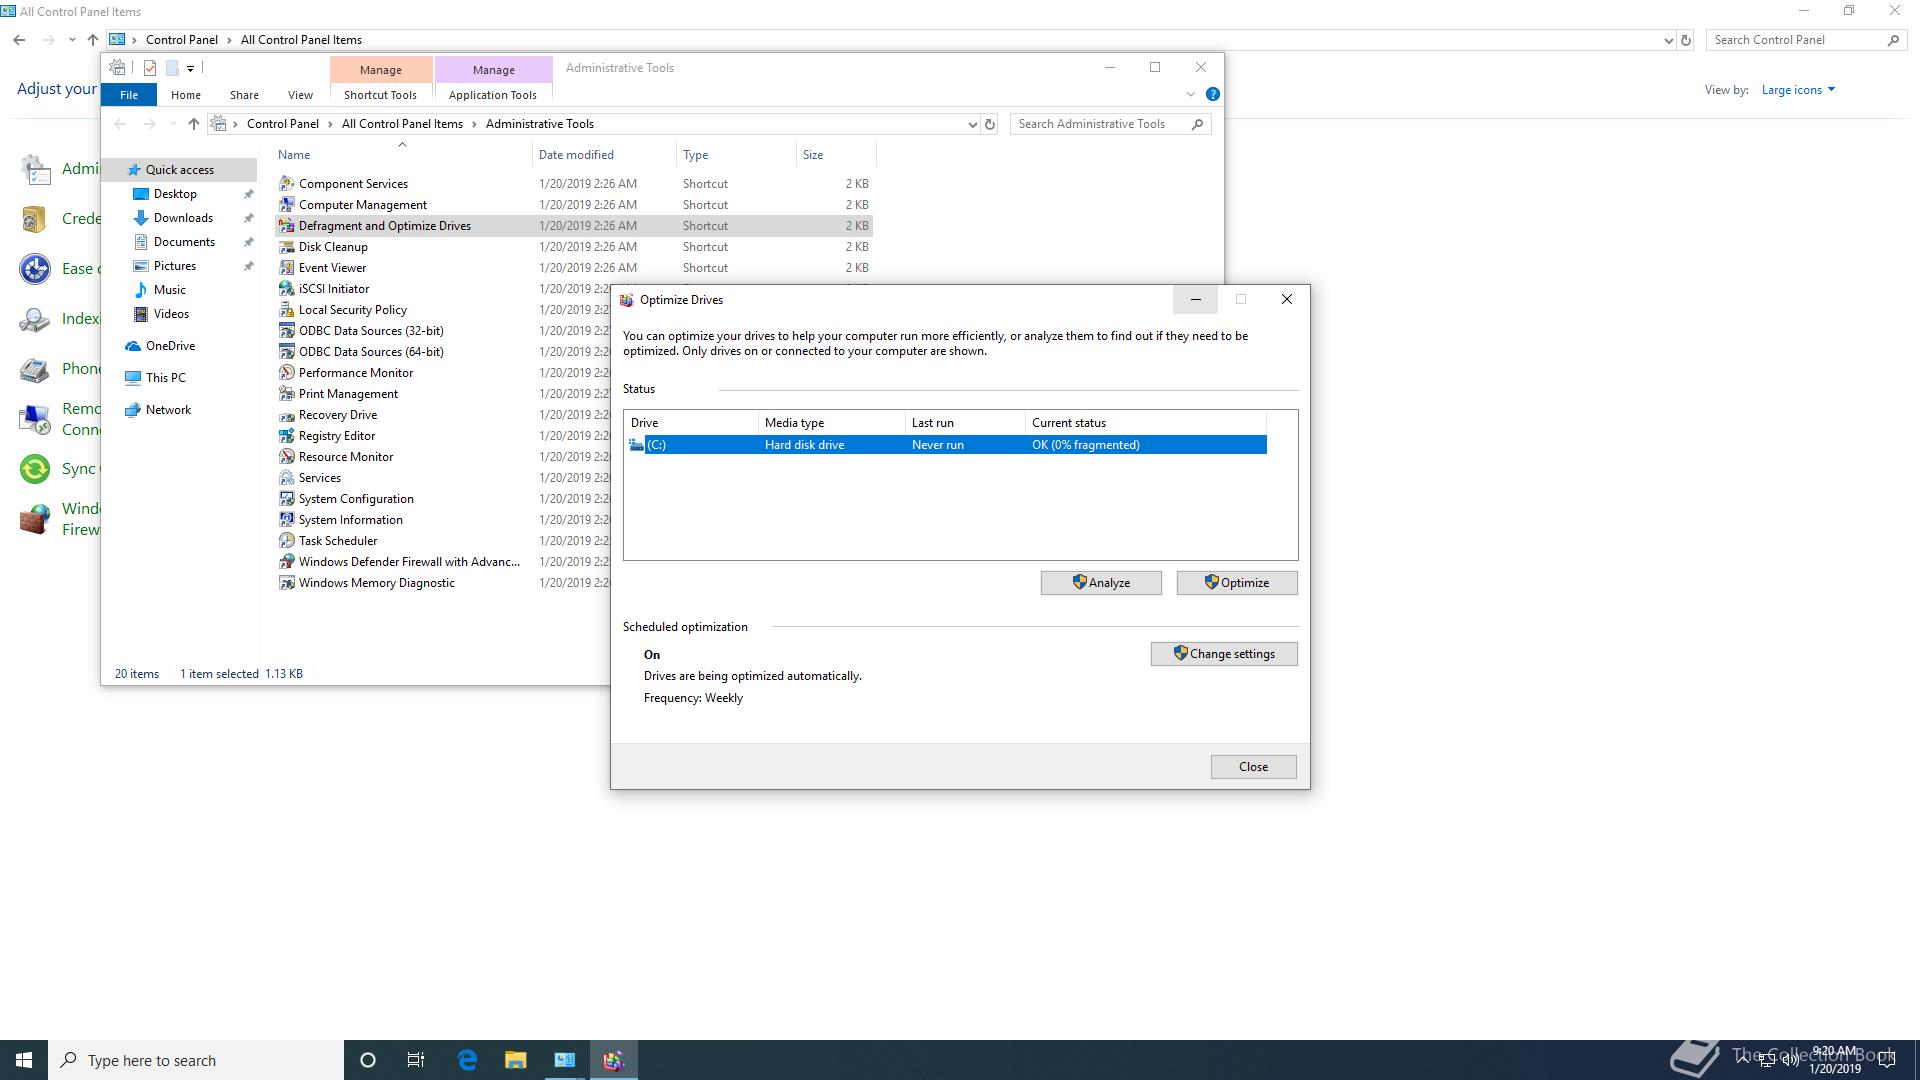Click the Disk Cleanup icon

click(287, 247)
